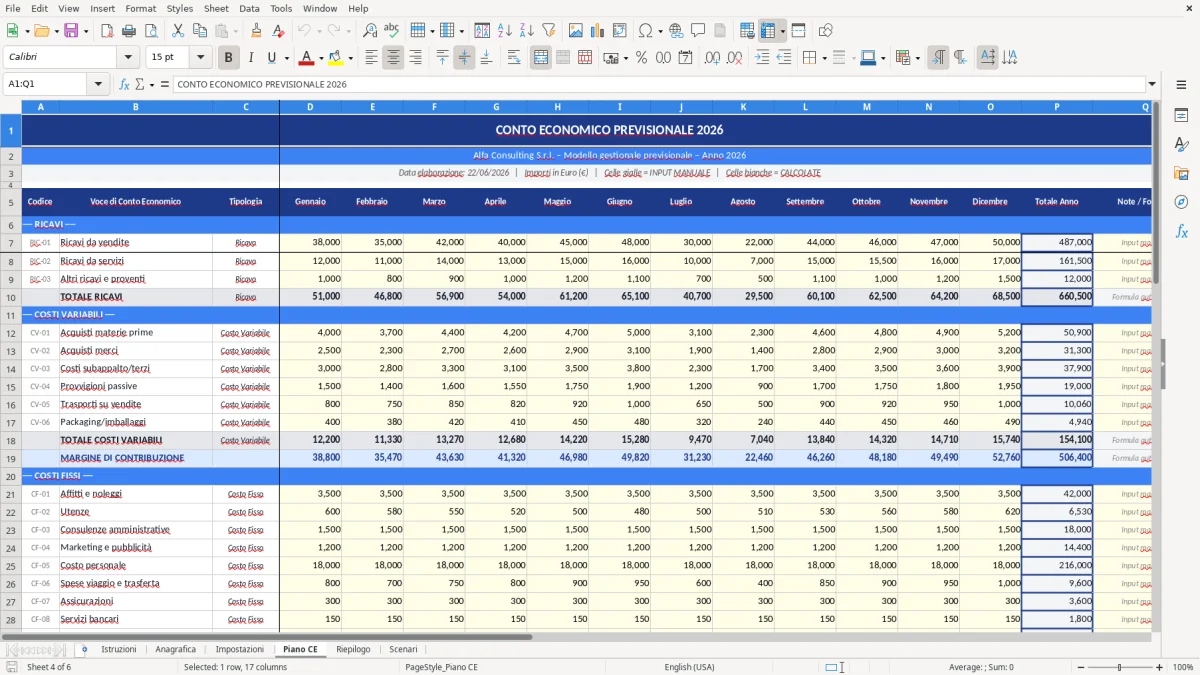Open the Font Name dropdown
The height and width of the screenshot is (675, 1200).
(129, 58)
